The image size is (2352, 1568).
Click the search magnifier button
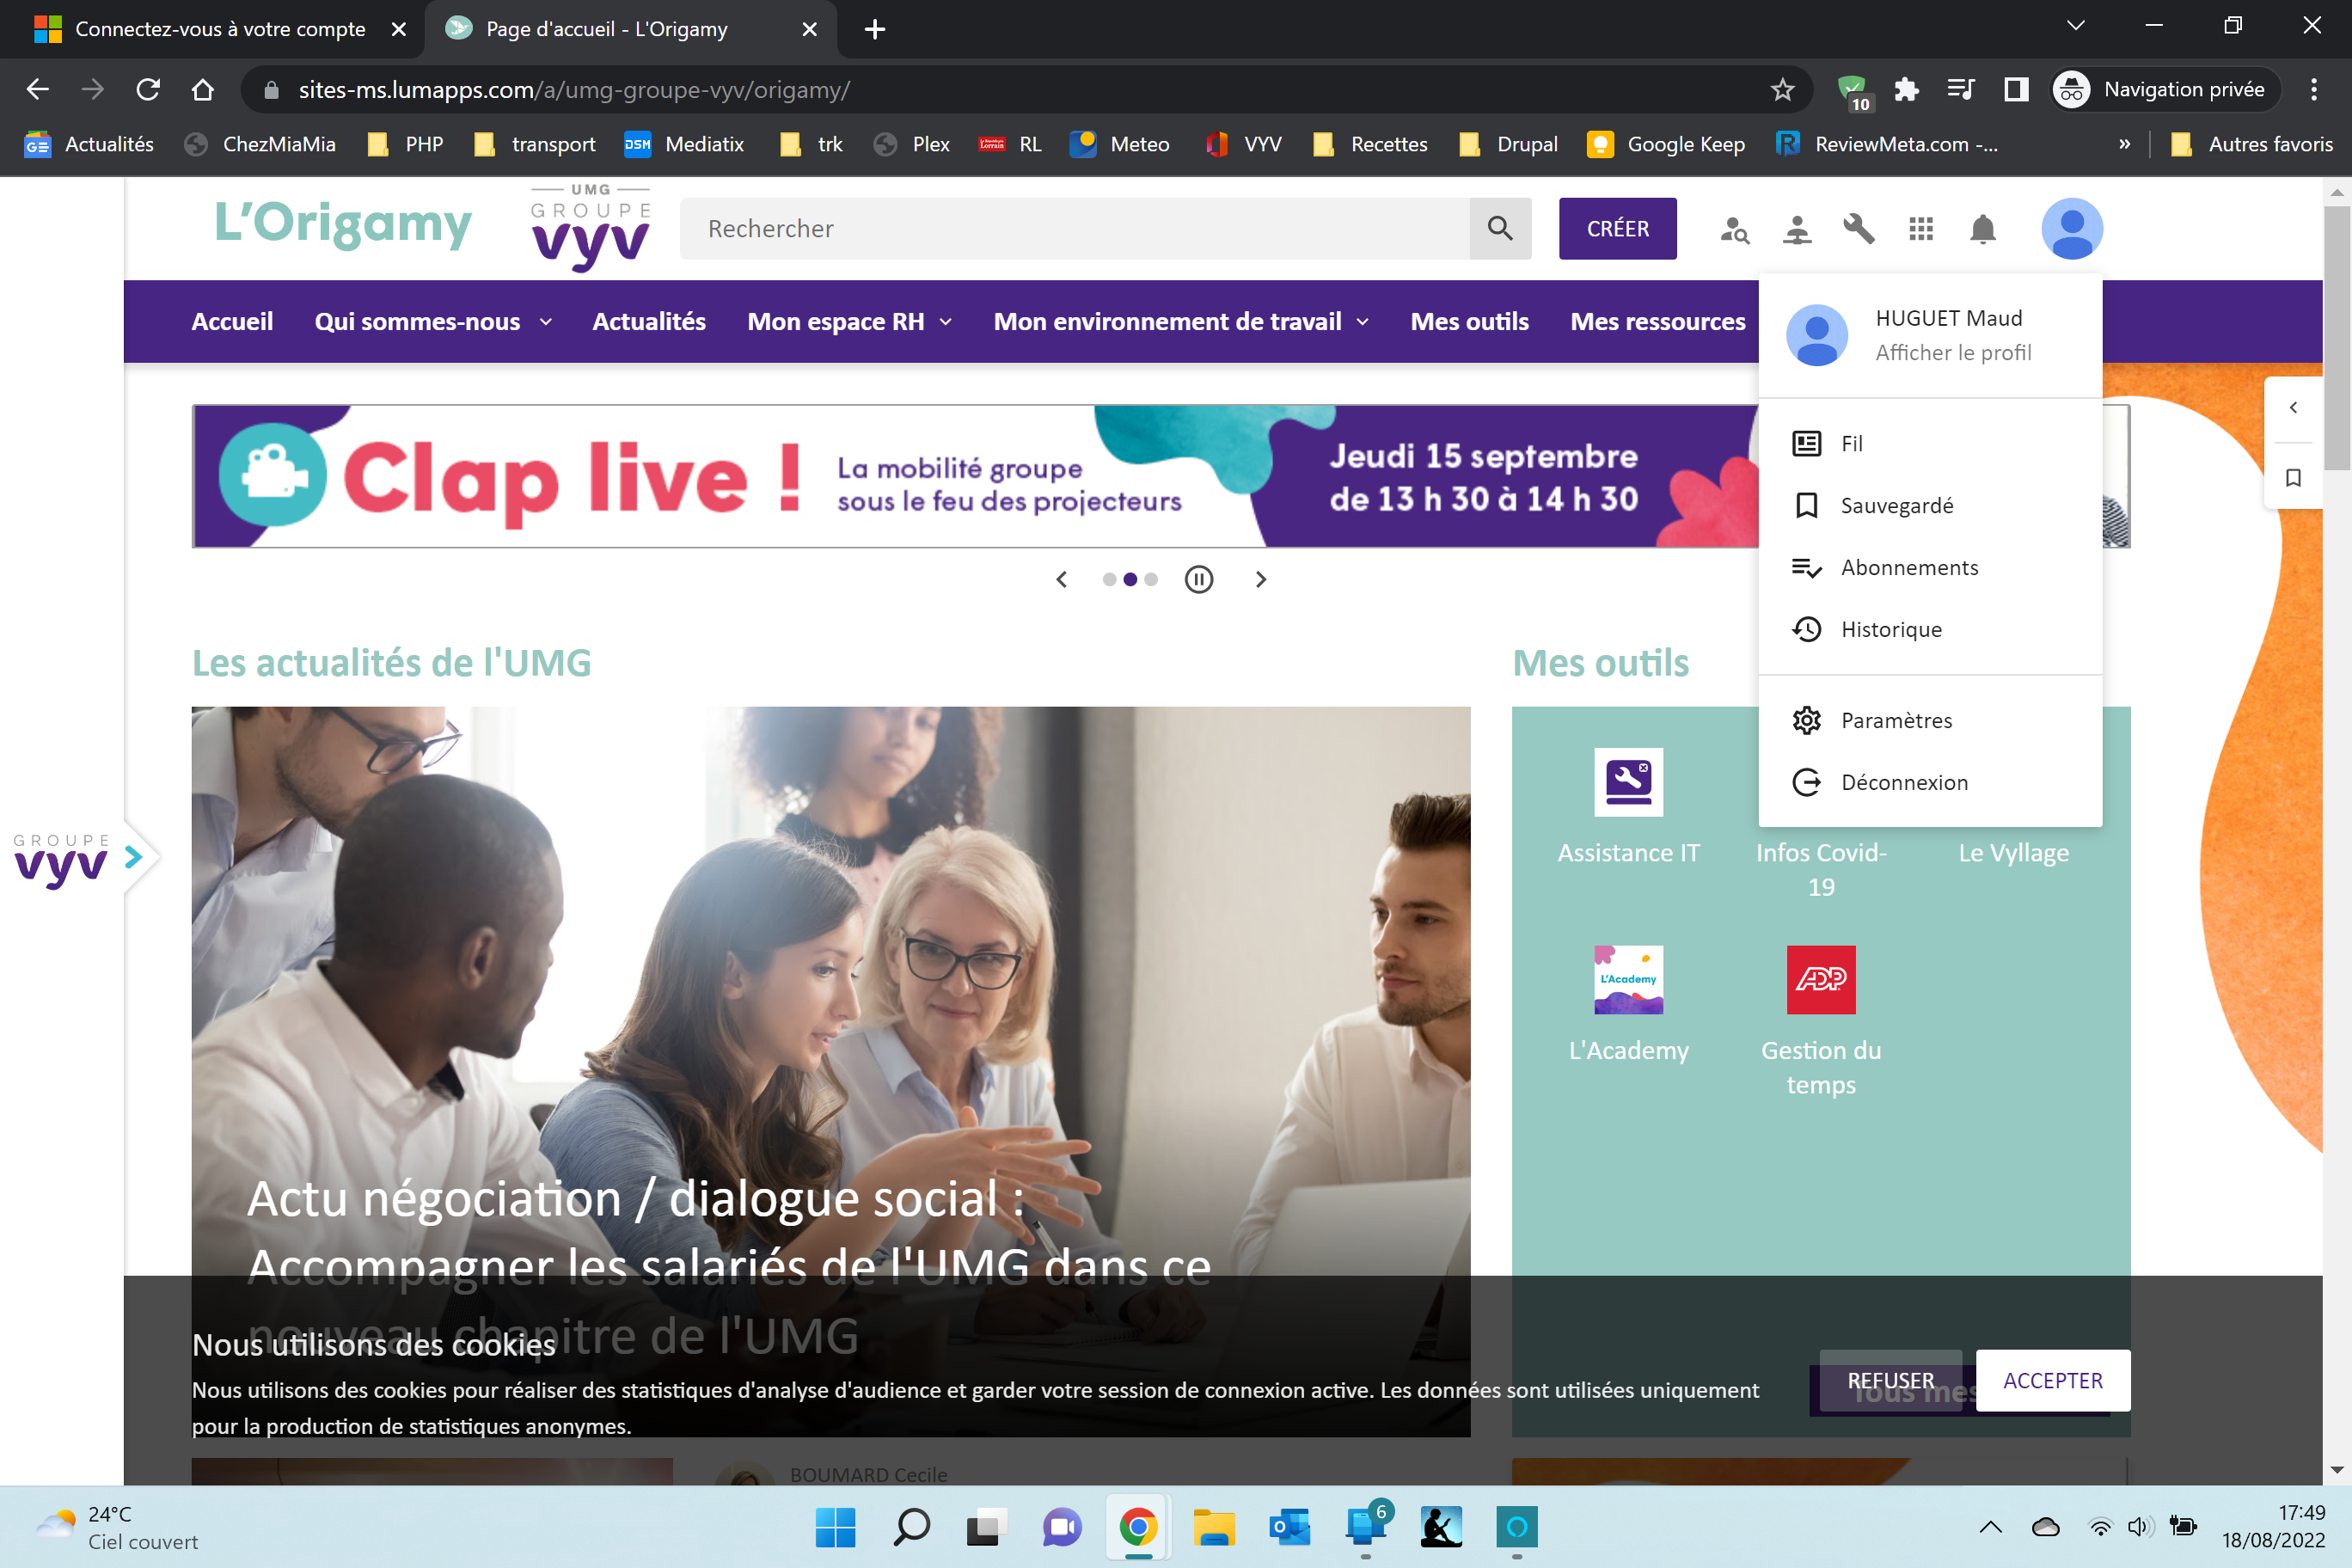pyautogui.click(x=1500, y=229)
